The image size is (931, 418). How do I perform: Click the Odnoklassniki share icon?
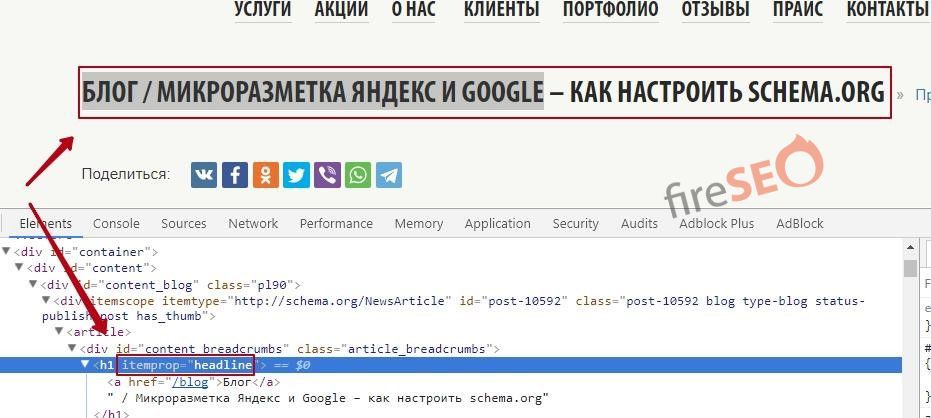point(266,175)
